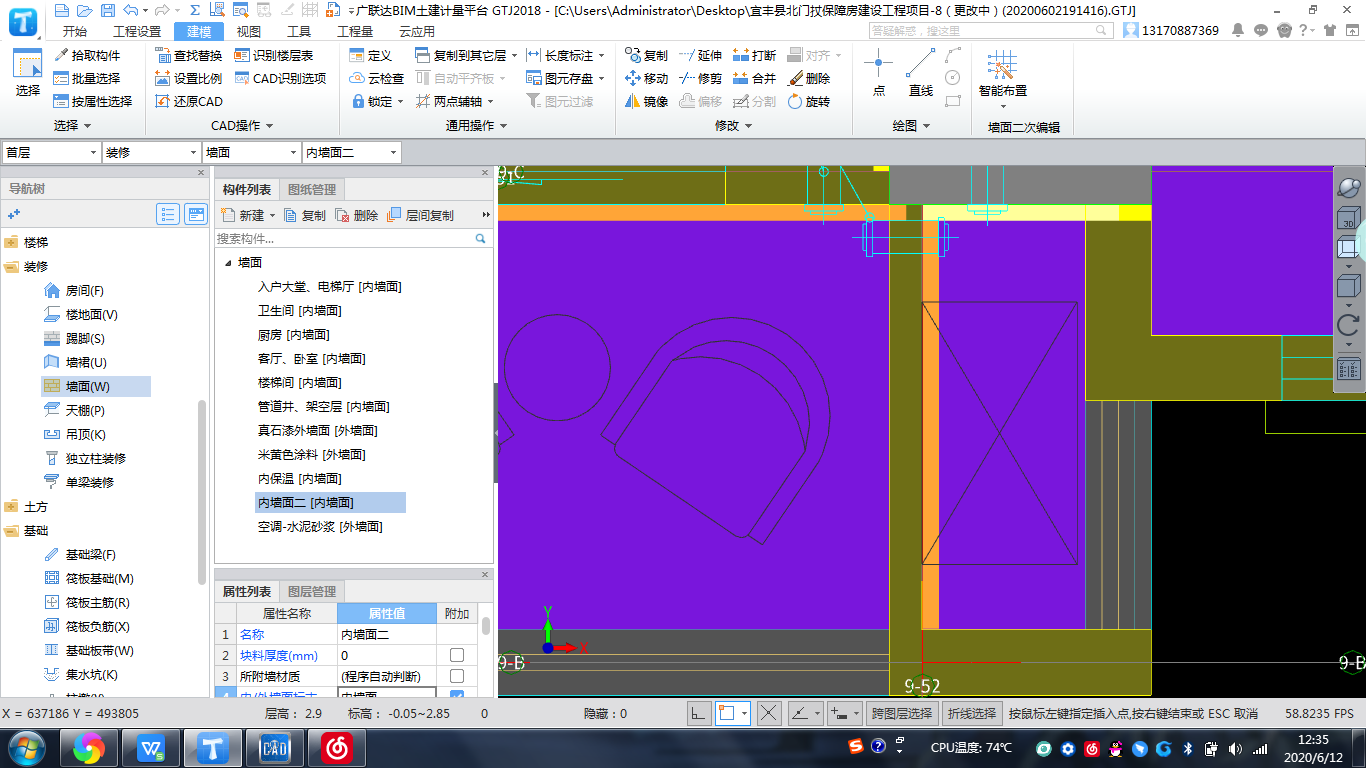The image size is (1366, 768).
Task: Open CAD识别选项 settings
Action: click(280, 78)
